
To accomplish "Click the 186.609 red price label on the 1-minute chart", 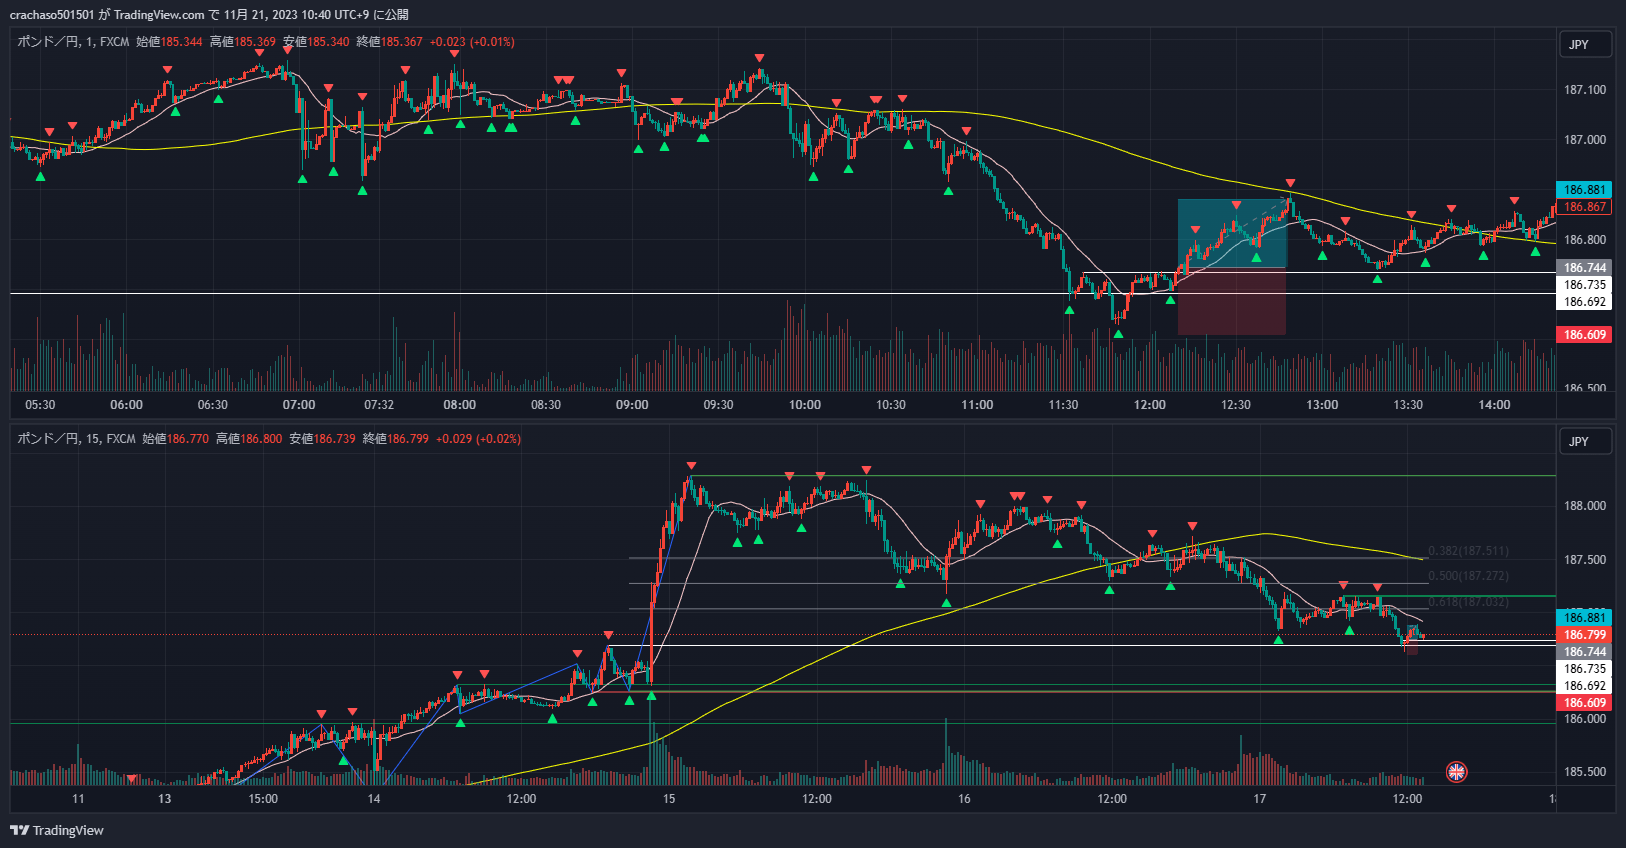I will coord(1584,335).
